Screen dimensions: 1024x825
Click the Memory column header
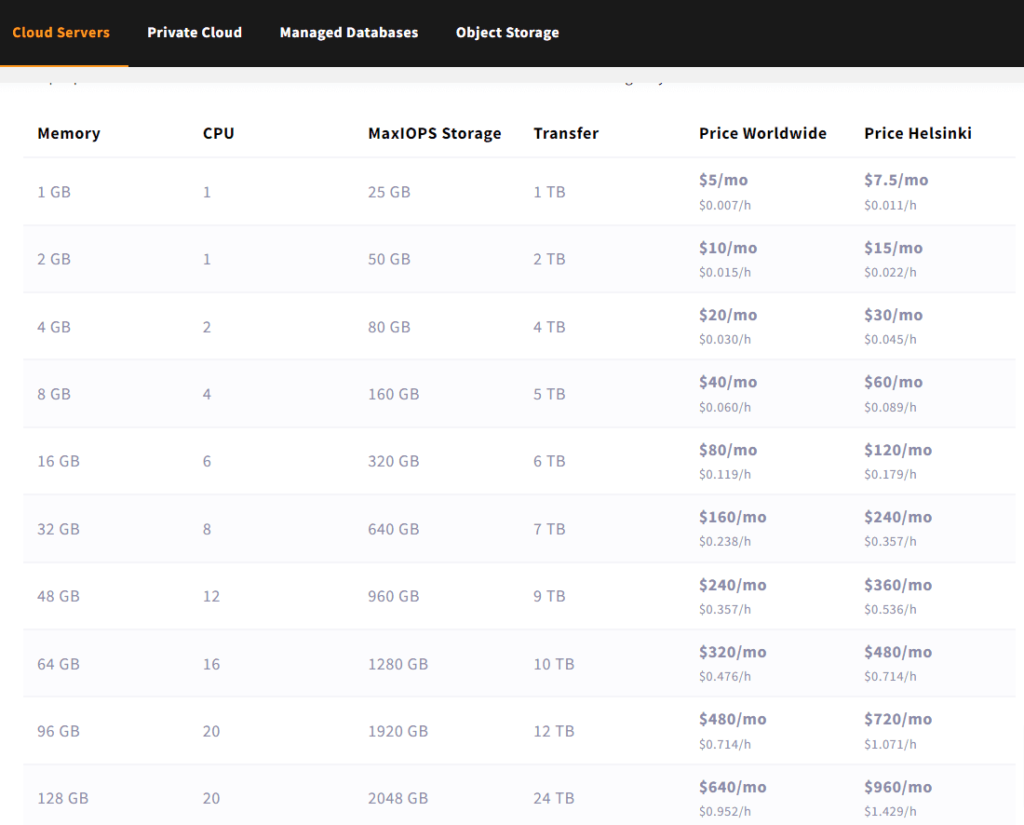[x=69, y=133]
